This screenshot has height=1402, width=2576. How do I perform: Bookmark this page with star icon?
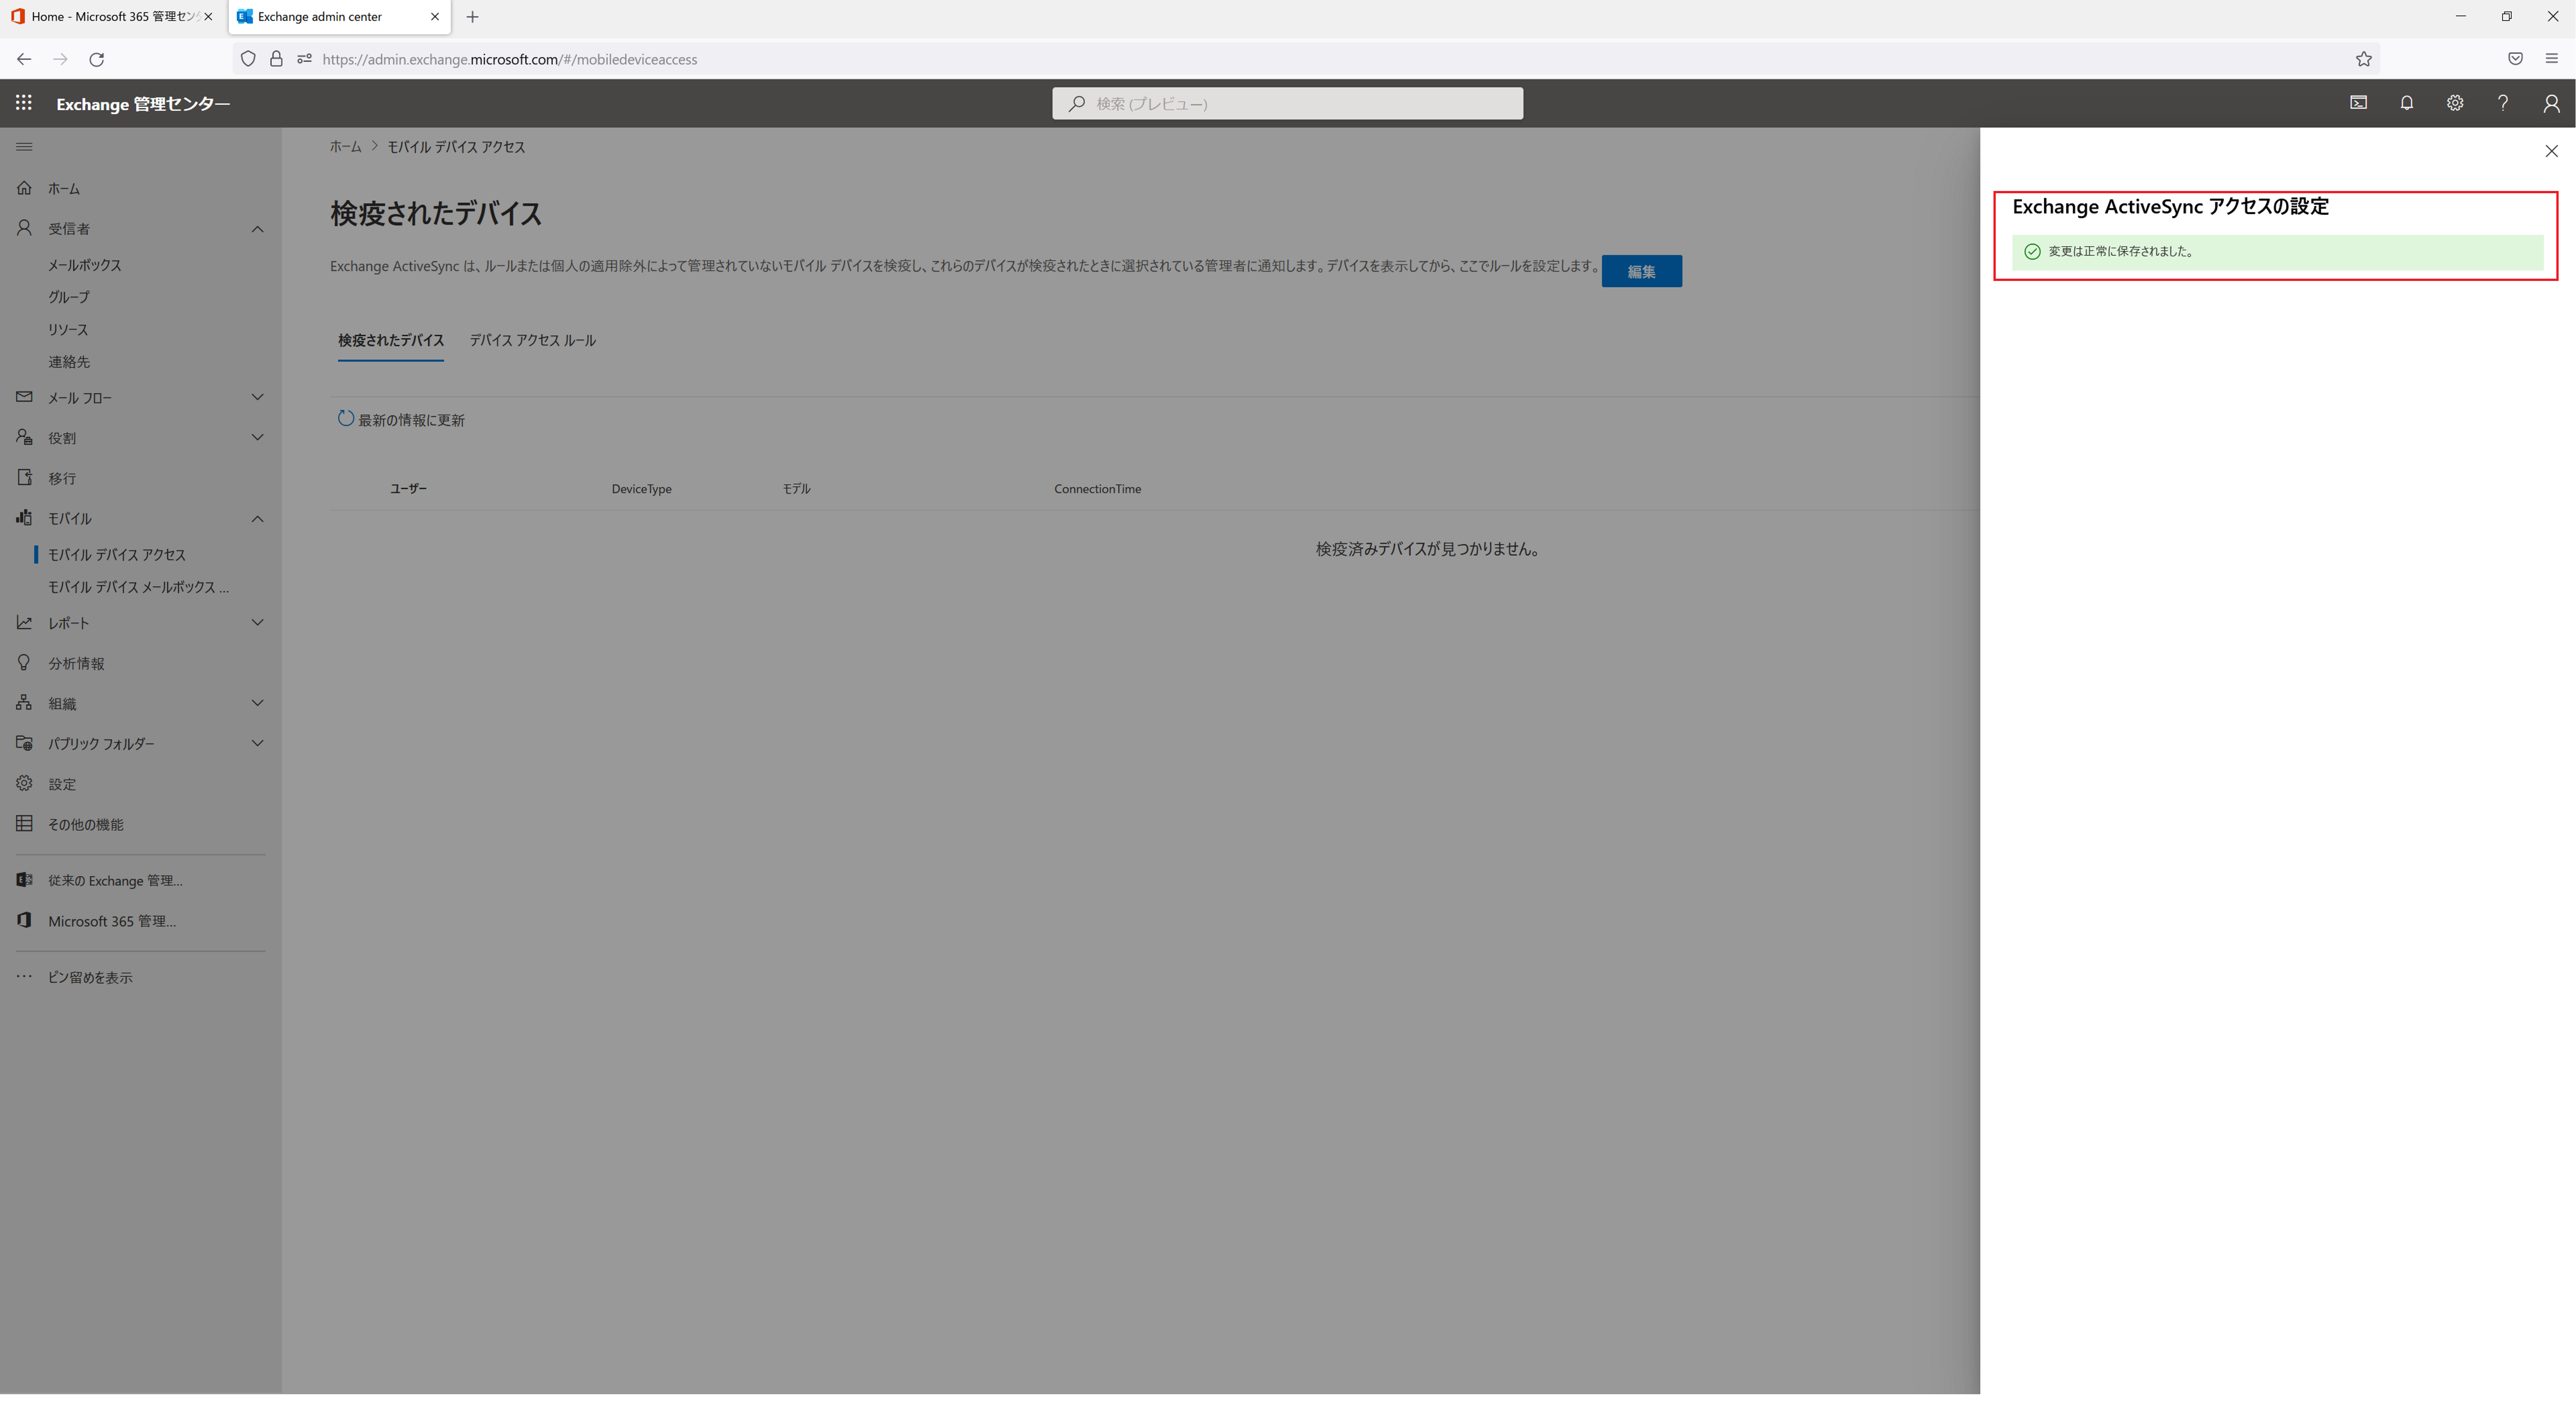point(2363,59)
